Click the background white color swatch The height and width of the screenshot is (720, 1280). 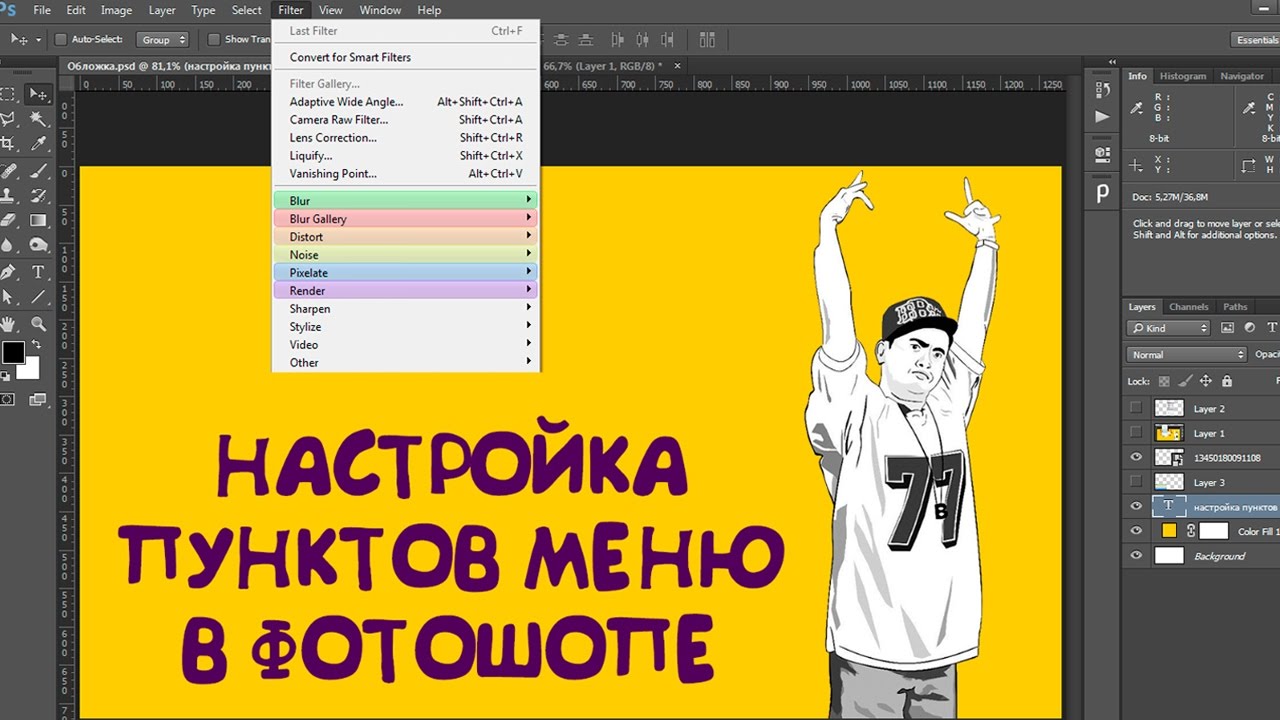point(28,368)
